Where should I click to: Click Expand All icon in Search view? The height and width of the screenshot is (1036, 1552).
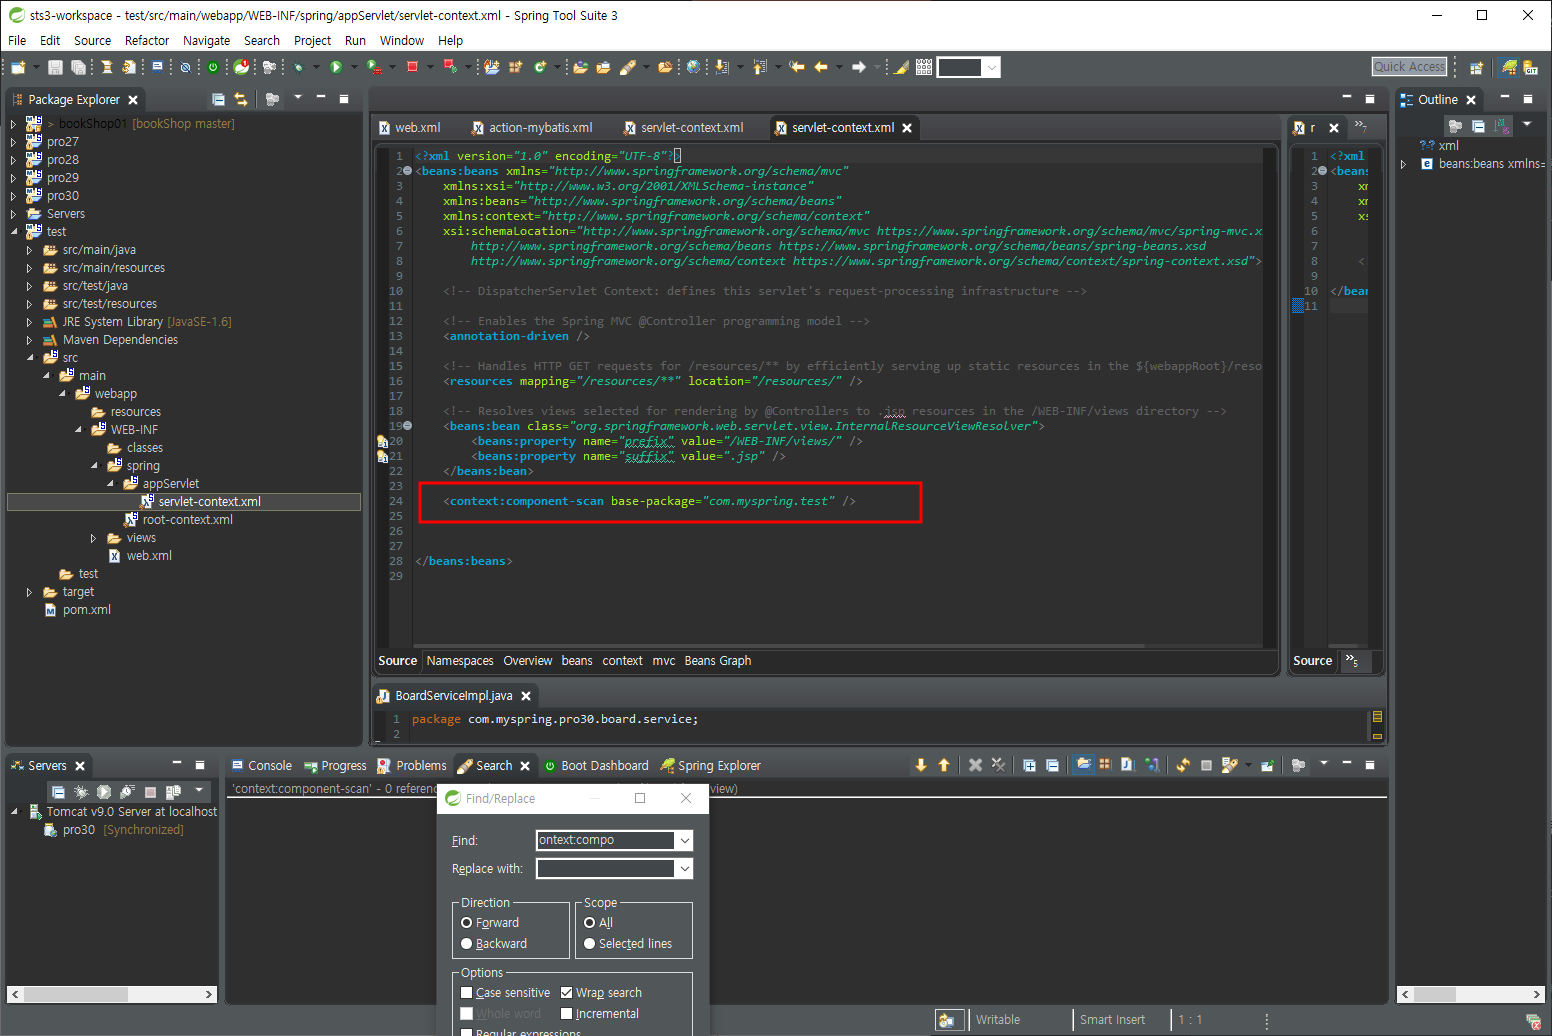(x=1029, y=765)
